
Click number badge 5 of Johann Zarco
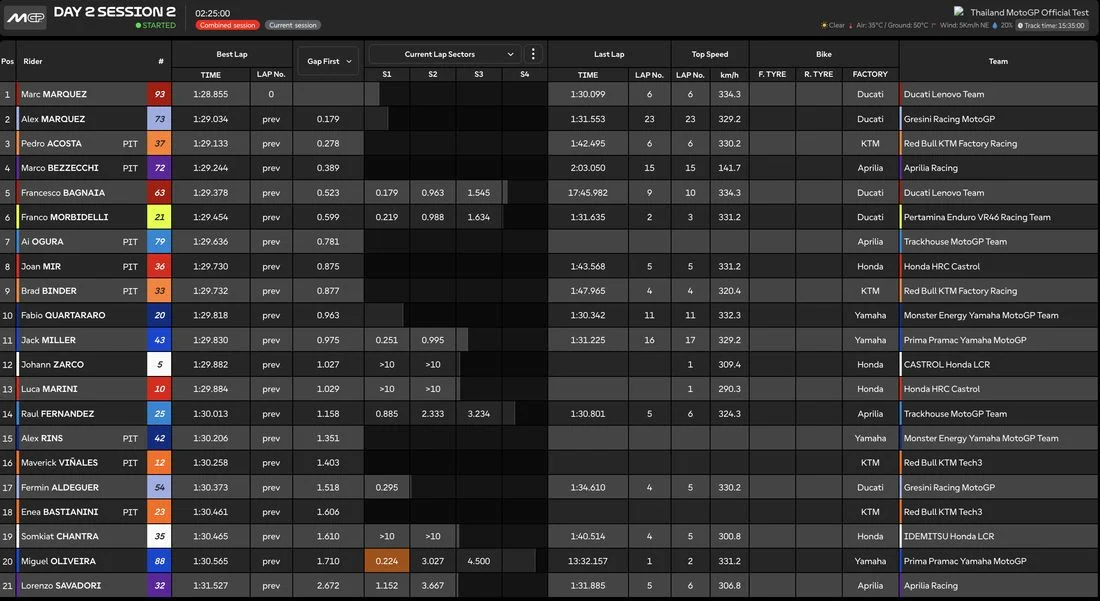[x=159, y=364]
